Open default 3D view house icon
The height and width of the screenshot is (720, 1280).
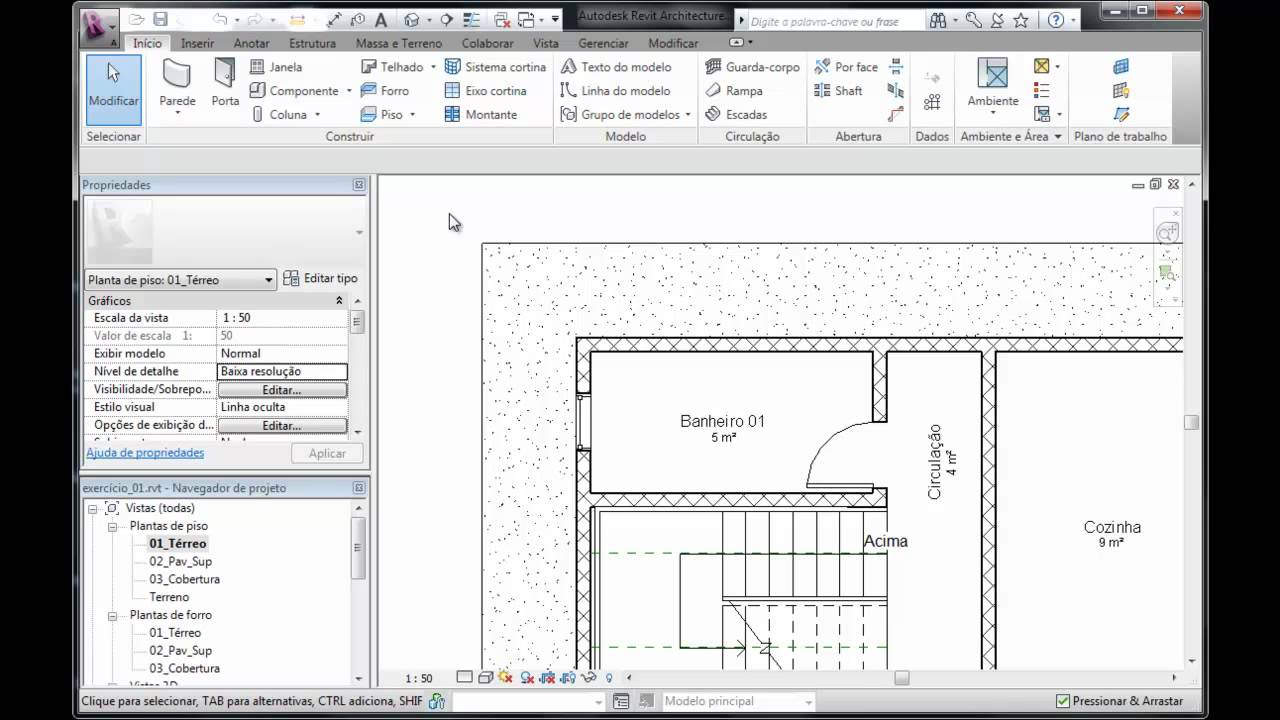(410, 19)
